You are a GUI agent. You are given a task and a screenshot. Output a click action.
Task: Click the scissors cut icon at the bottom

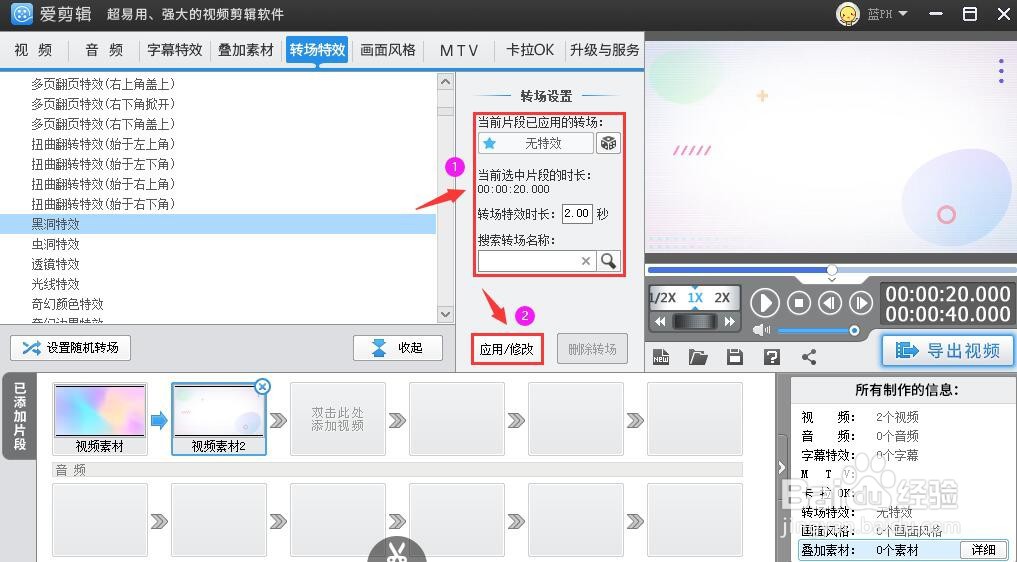[x=396, y=552]
